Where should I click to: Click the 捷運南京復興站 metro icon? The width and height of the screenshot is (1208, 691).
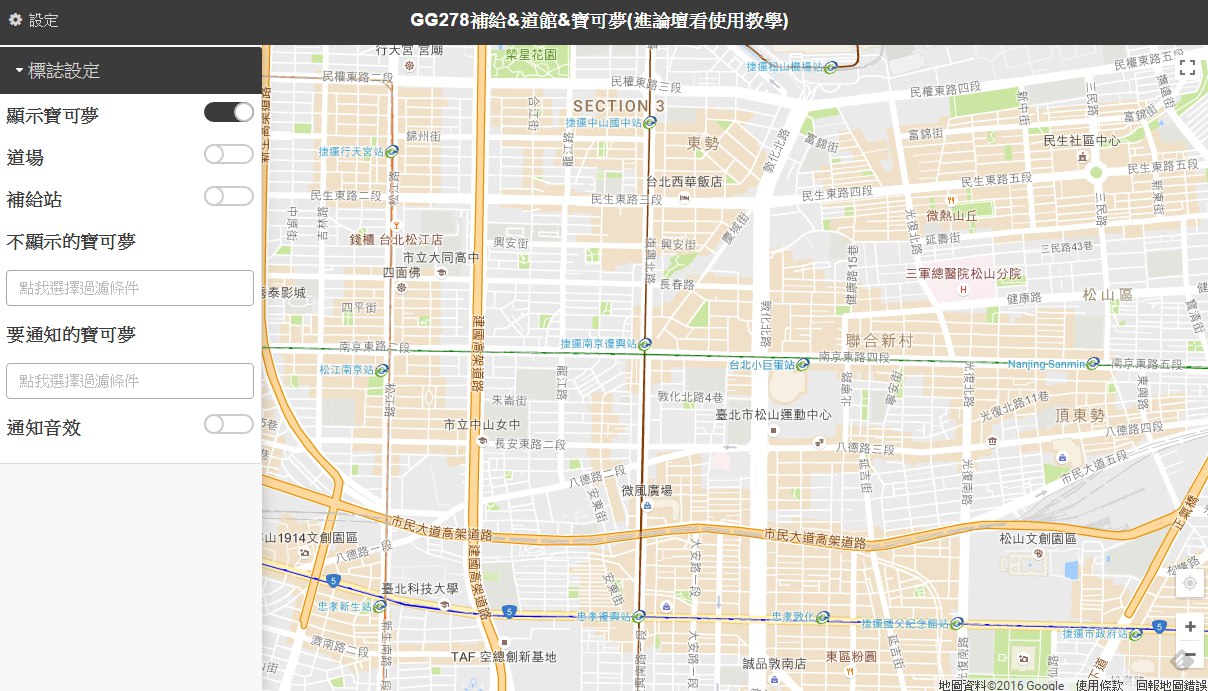645,343
